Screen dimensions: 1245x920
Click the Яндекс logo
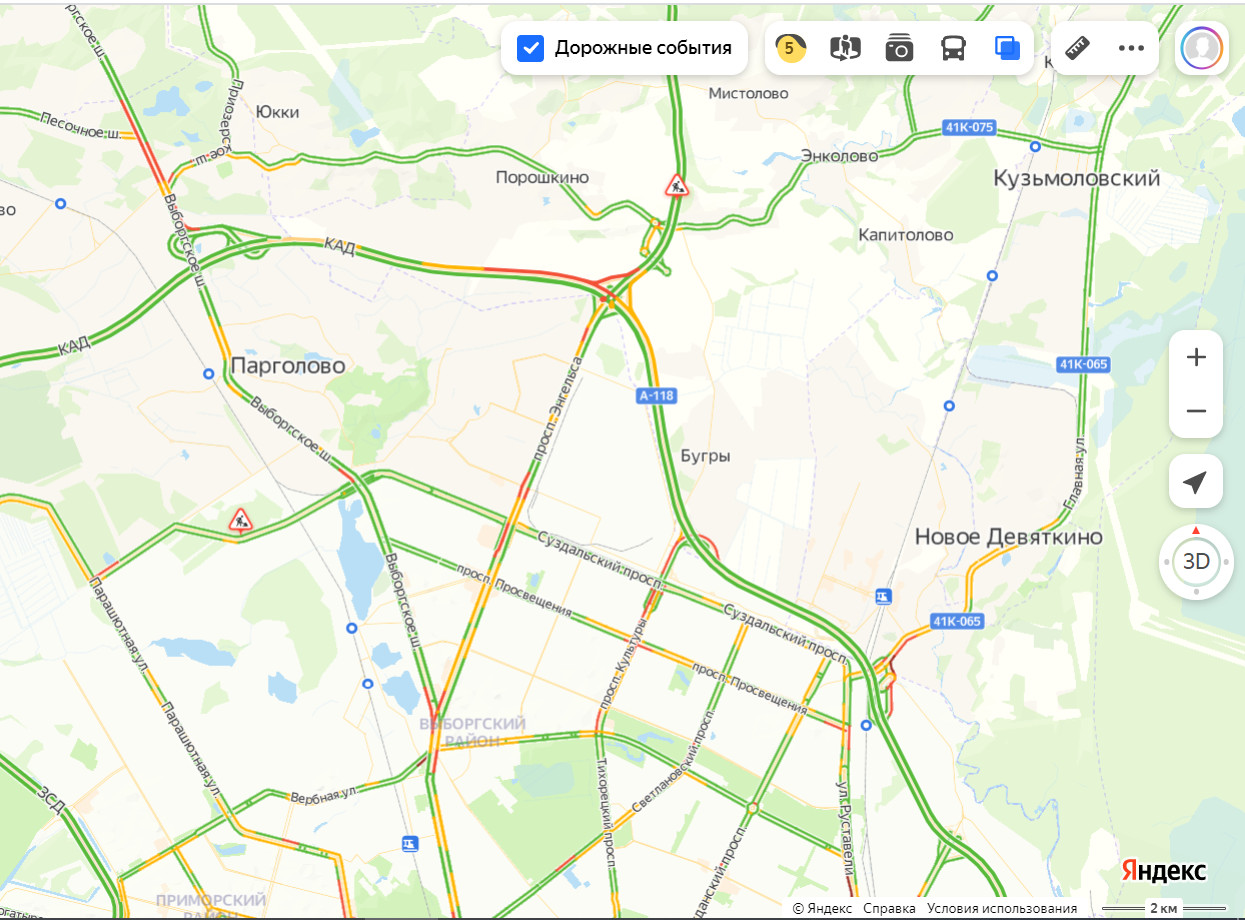click(1164, 870)
